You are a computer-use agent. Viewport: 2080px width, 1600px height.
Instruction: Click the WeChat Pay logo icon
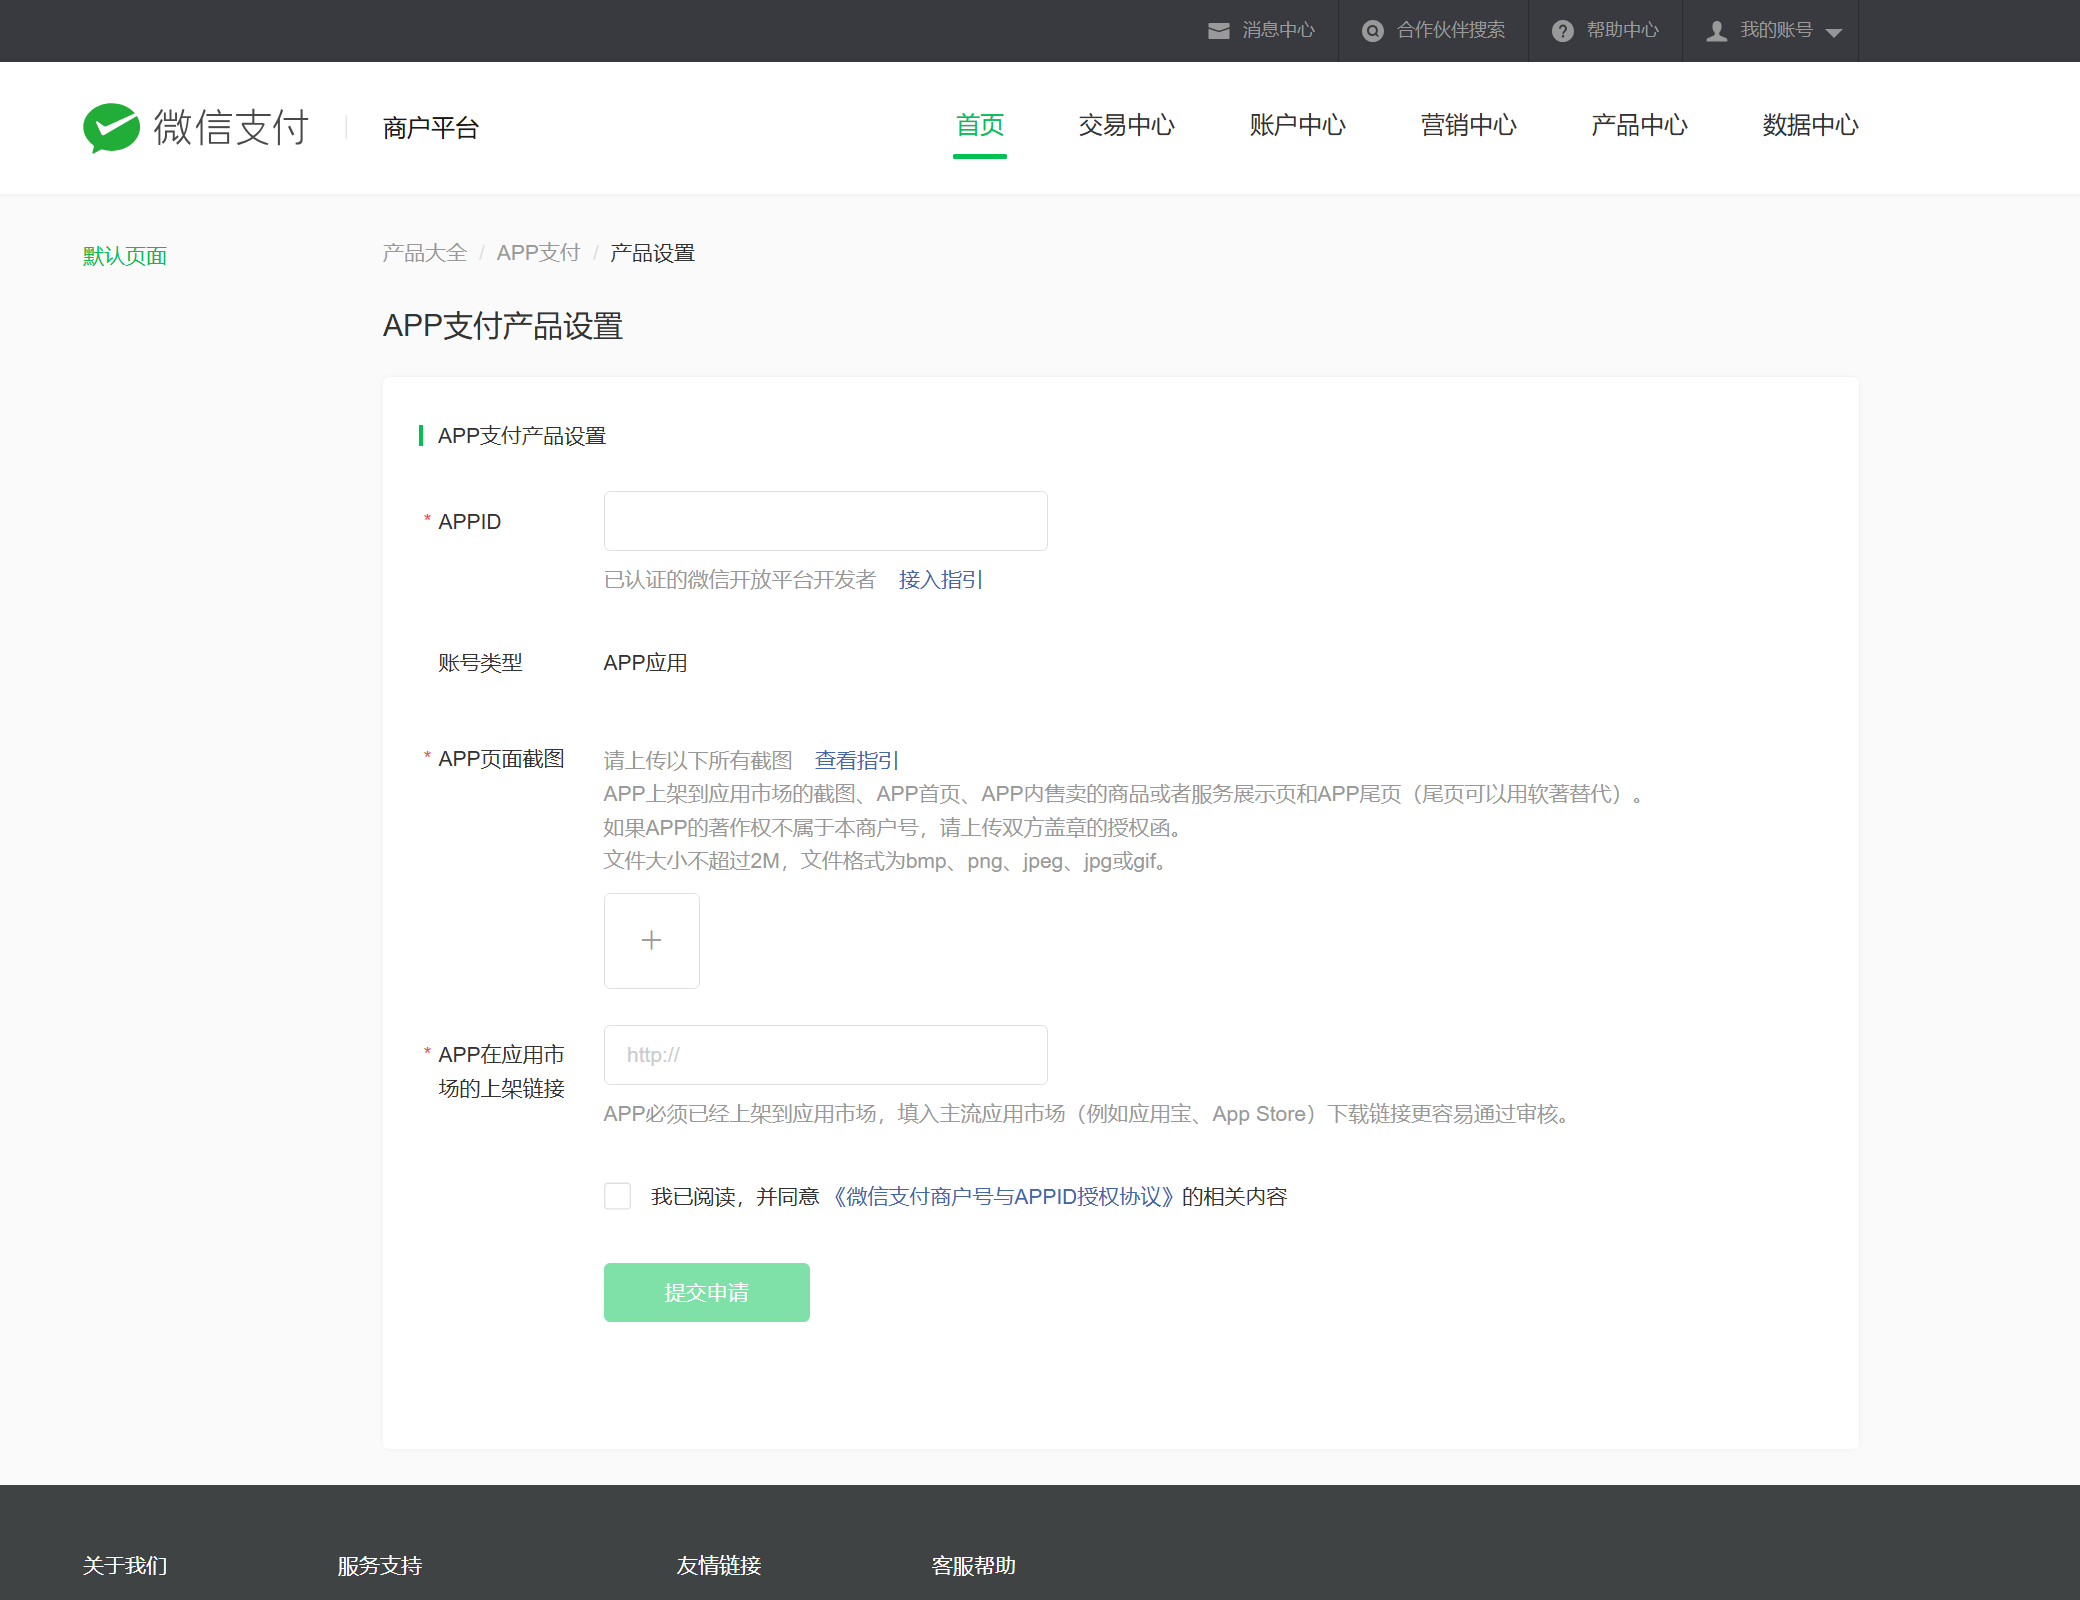111,127
